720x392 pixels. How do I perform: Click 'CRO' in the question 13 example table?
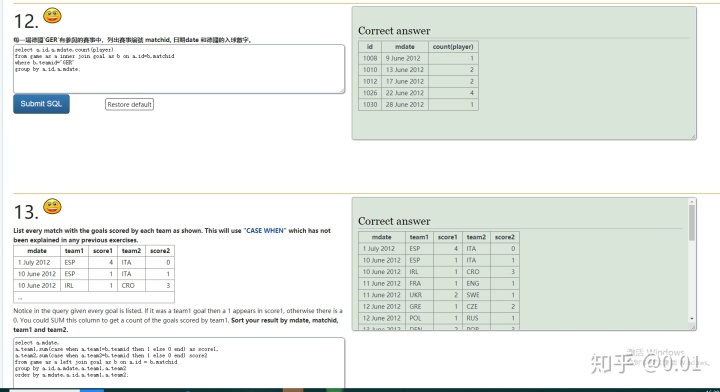[131, 285]
